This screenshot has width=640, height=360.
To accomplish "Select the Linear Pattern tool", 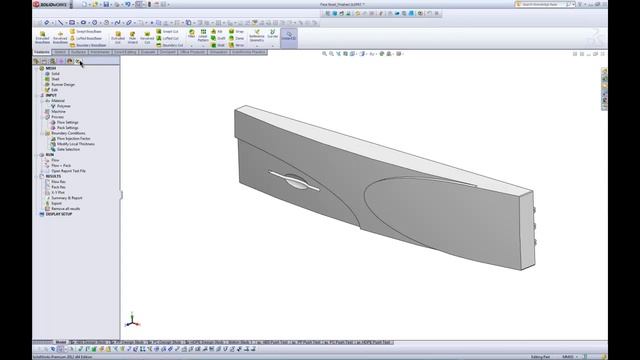I will (203, 36).
